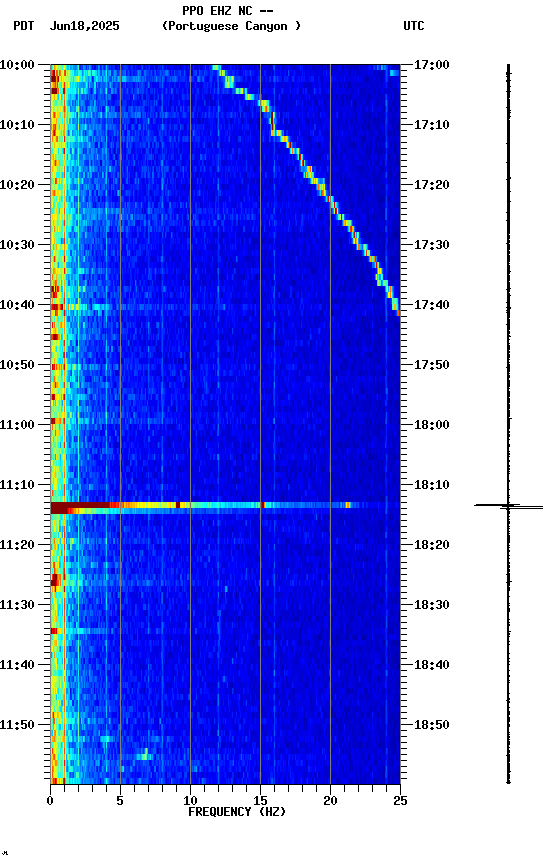Click the 17:10 UTC time label
The width and height of the screenshot is (552, 864).
click(x=432, y=125)
